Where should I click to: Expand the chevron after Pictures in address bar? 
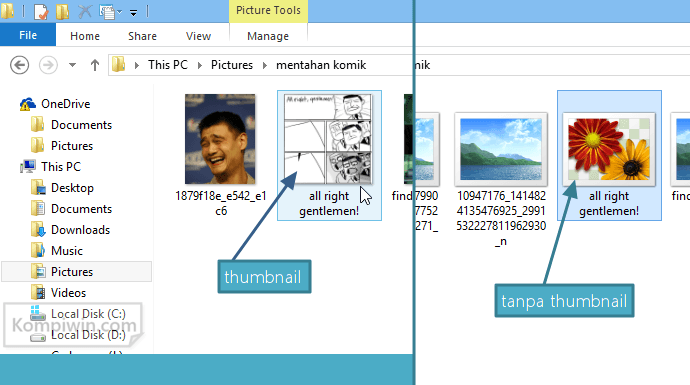[x=265, y=66]
